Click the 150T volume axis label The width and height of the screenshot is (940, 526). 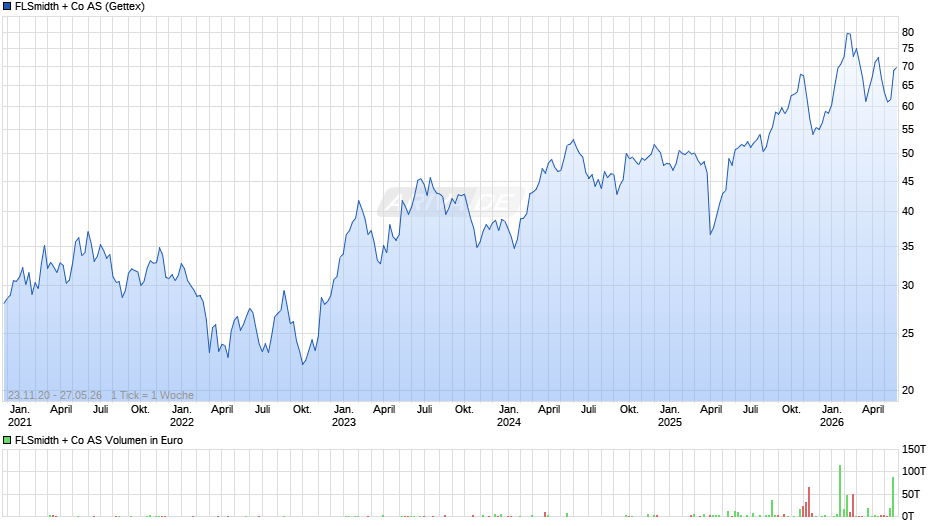tap(914, 449)
